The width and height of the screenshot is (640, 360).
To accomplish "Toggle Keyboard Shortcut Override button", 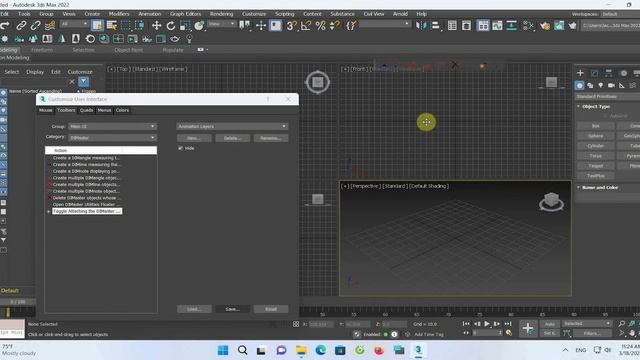I will tap(276, 25).
